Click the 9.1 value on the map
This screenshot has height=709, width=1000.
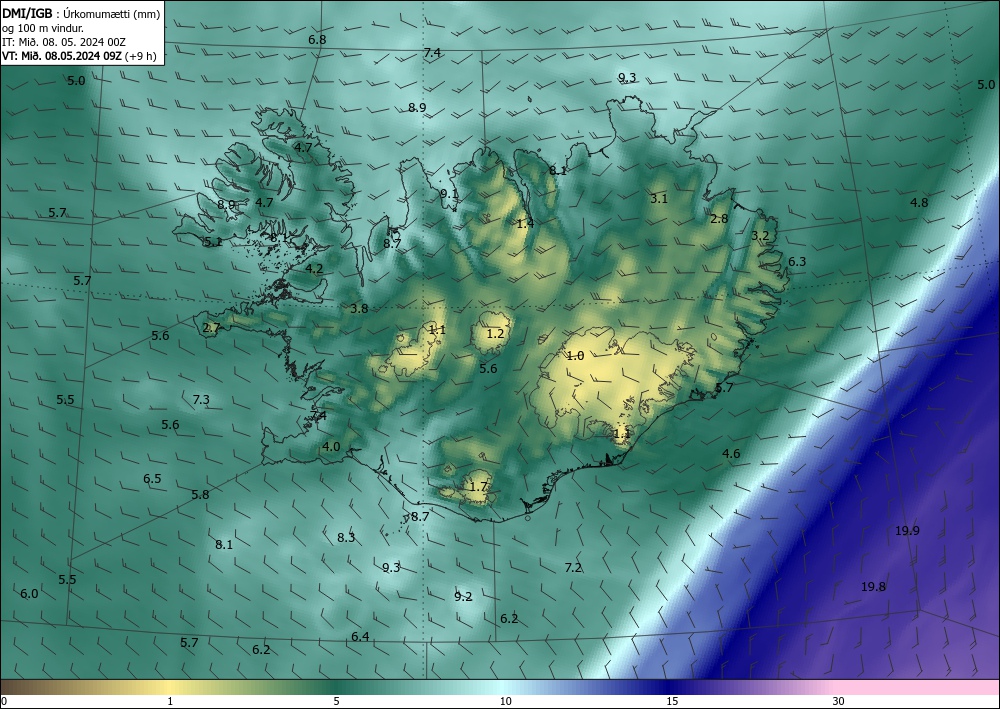(449, 194)
